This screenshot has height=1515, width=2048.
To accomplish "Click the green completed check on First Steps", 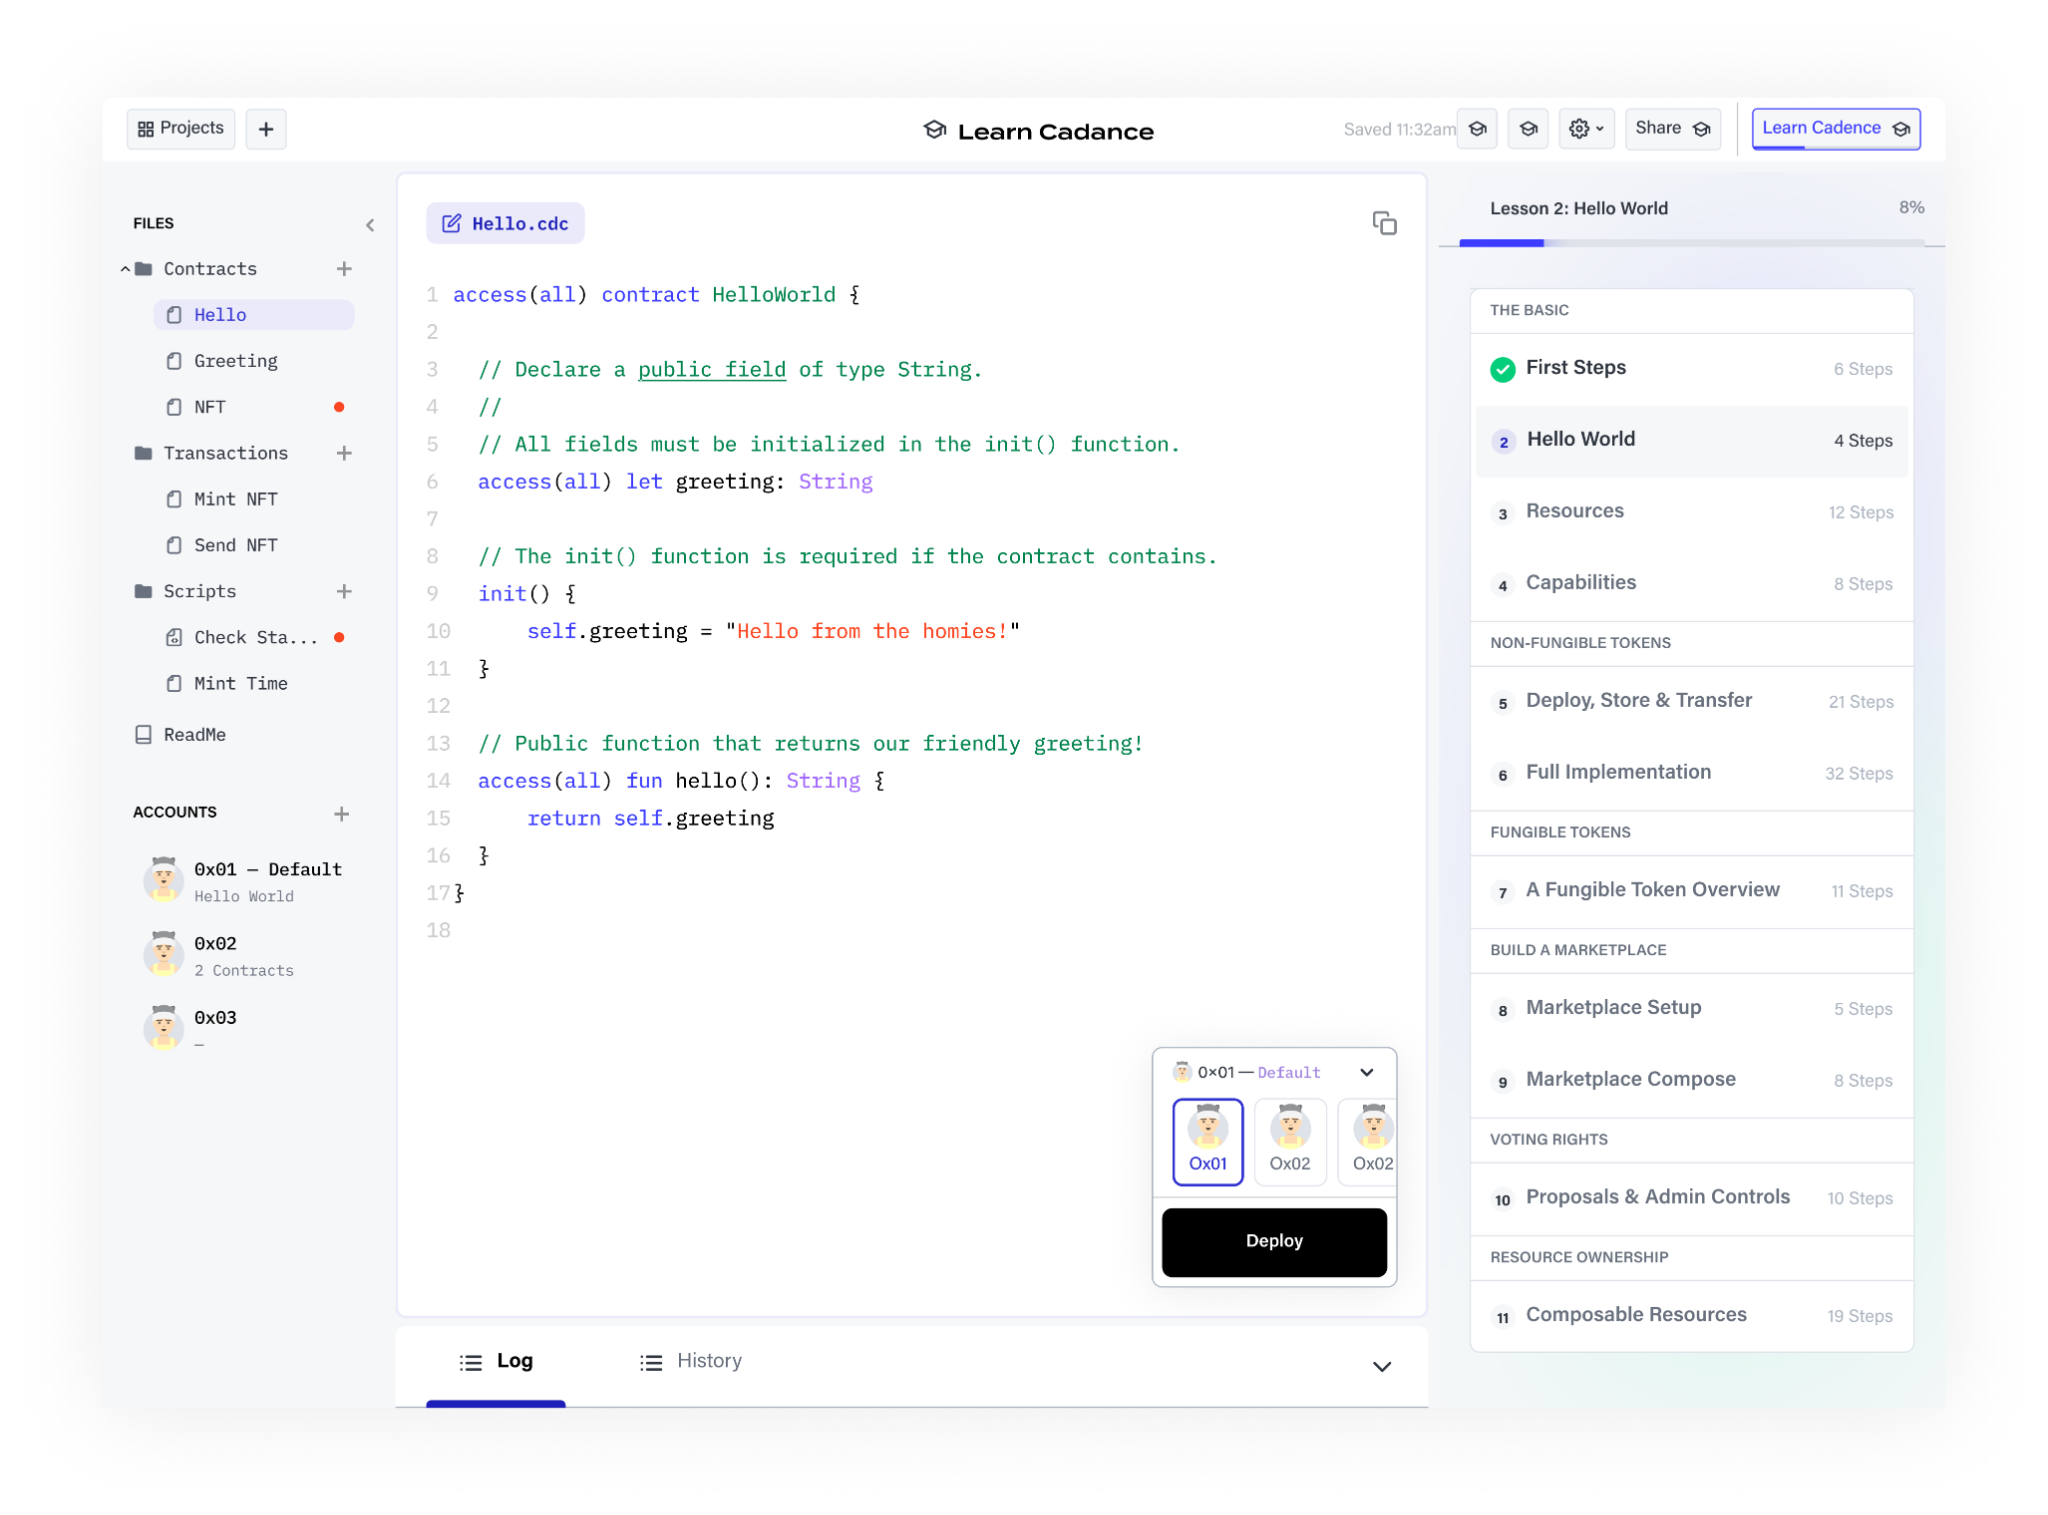I will (x=1502, y=369).
